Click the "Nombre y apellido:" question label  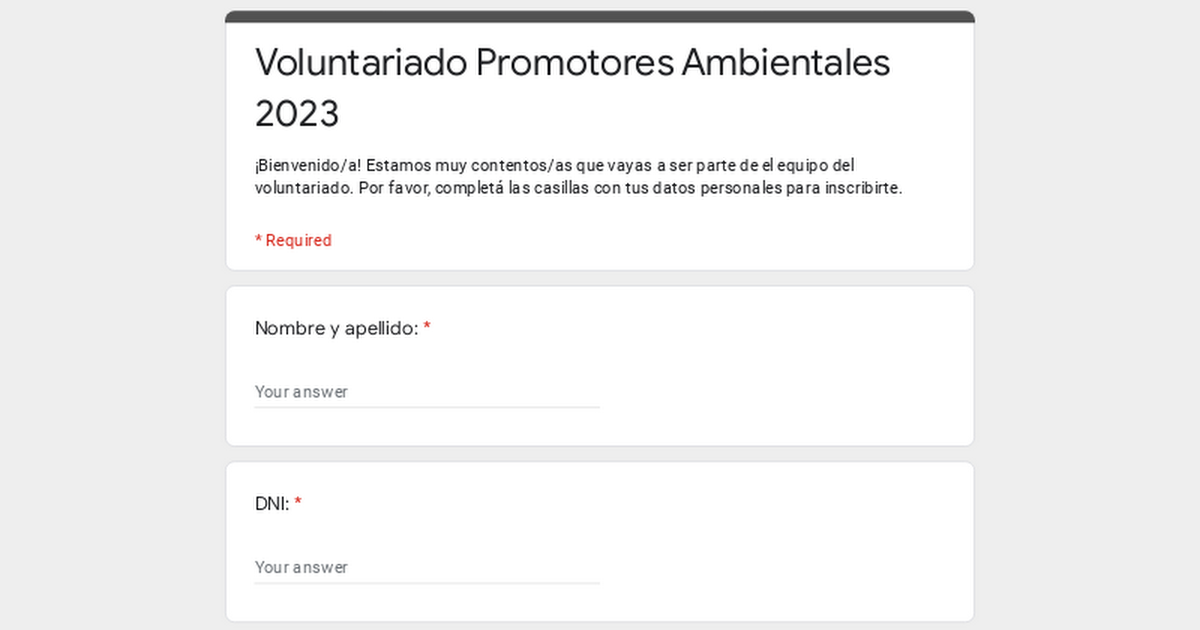(x=336, y=328)
